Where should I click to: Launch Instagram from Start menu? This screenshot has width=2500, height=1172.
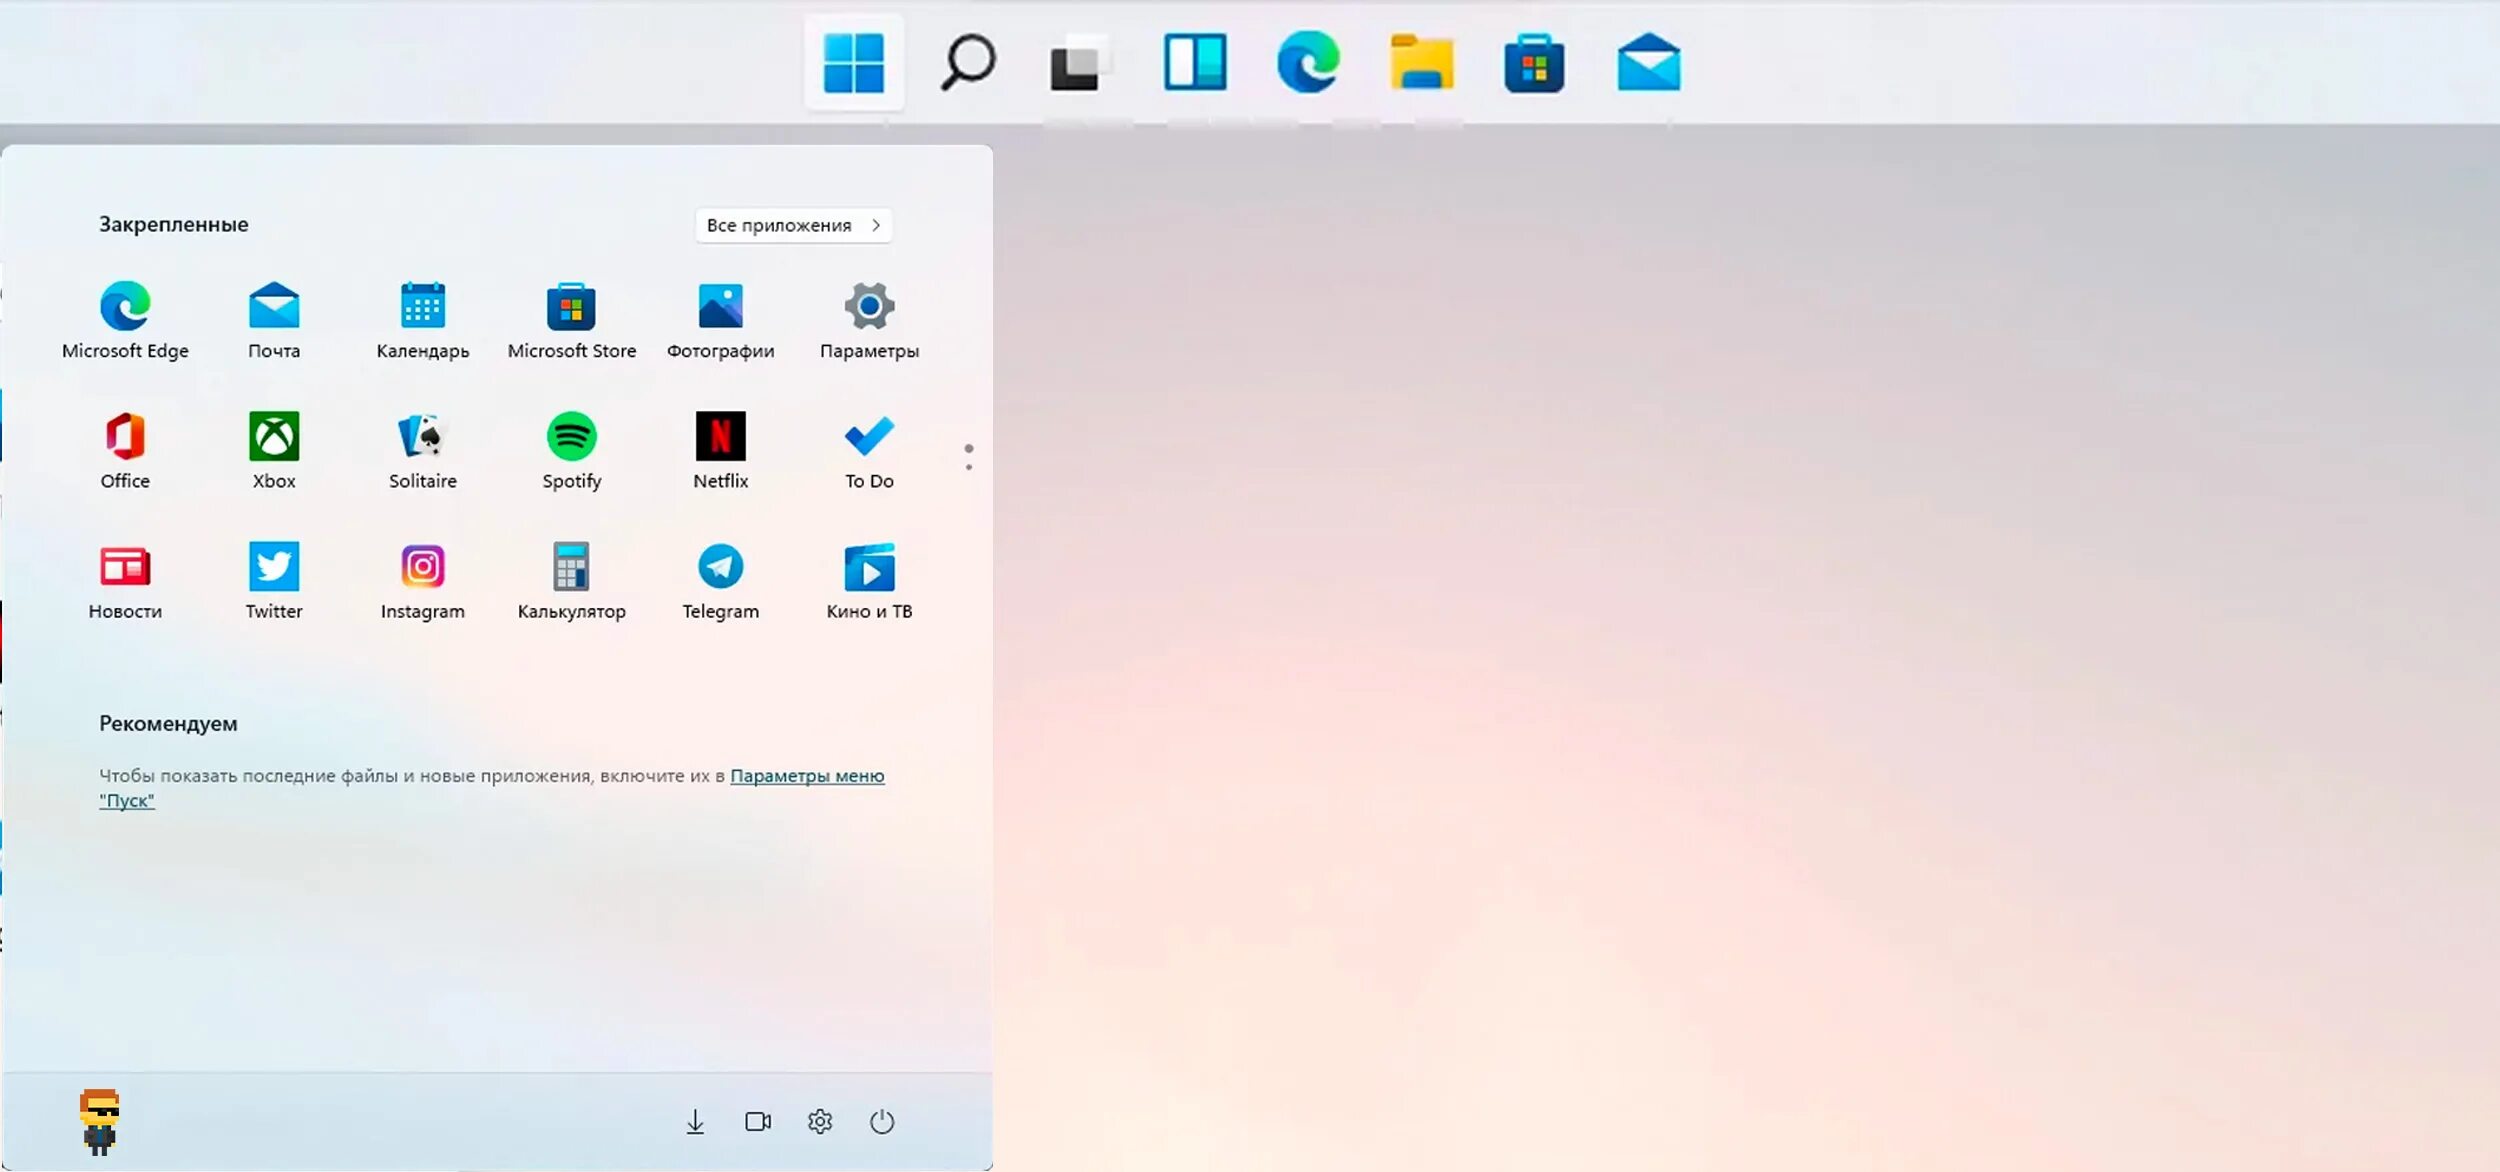[422, 567]
